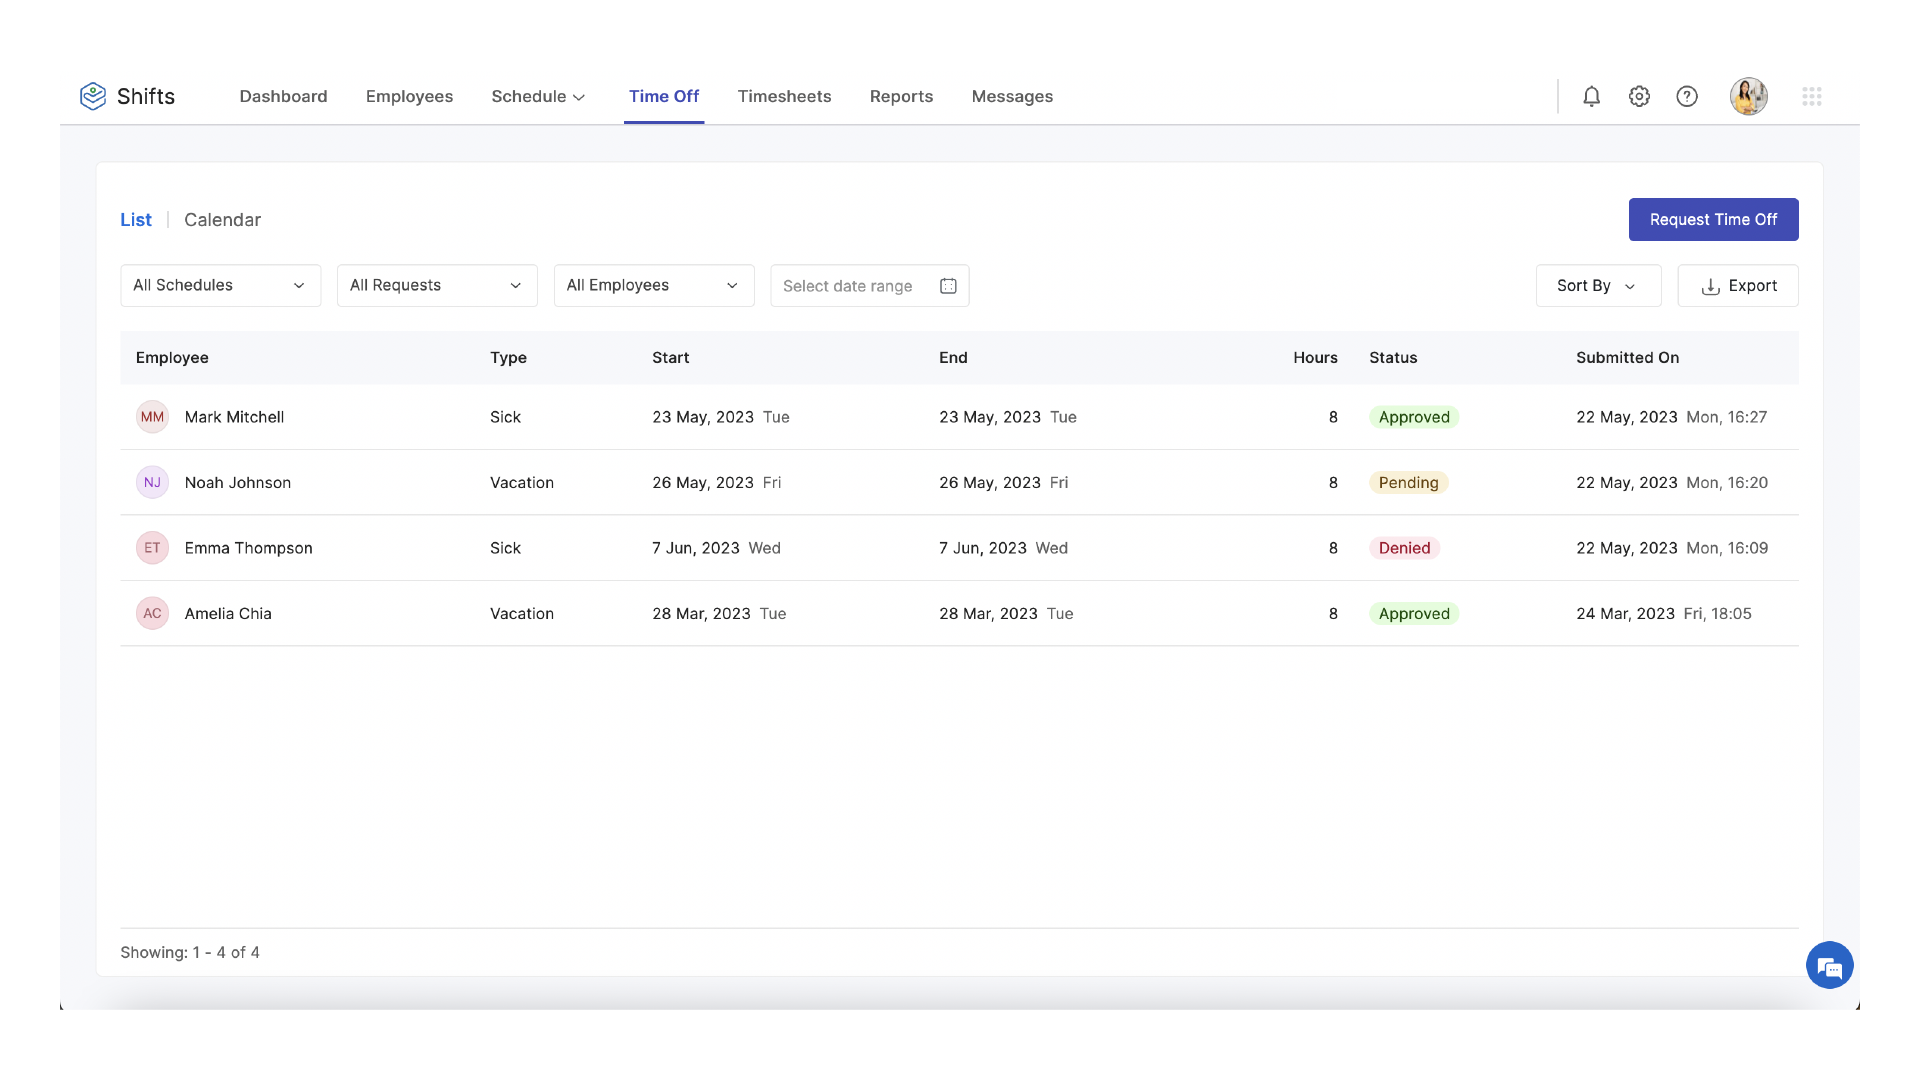Select the List view
This screenshot has height=1080, width=1920.
point(136,219)
